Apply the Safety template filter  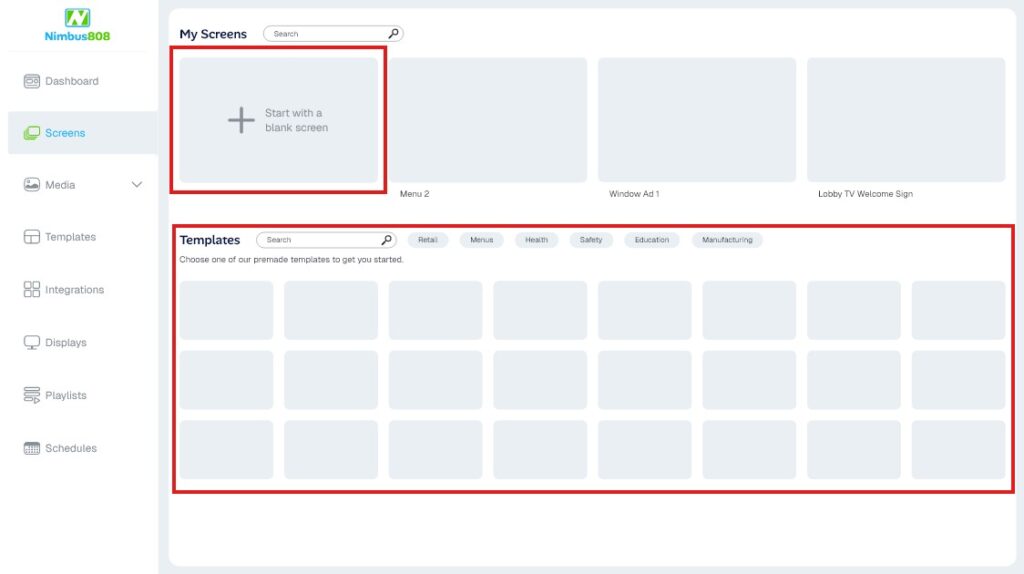(x=591, y=240)
